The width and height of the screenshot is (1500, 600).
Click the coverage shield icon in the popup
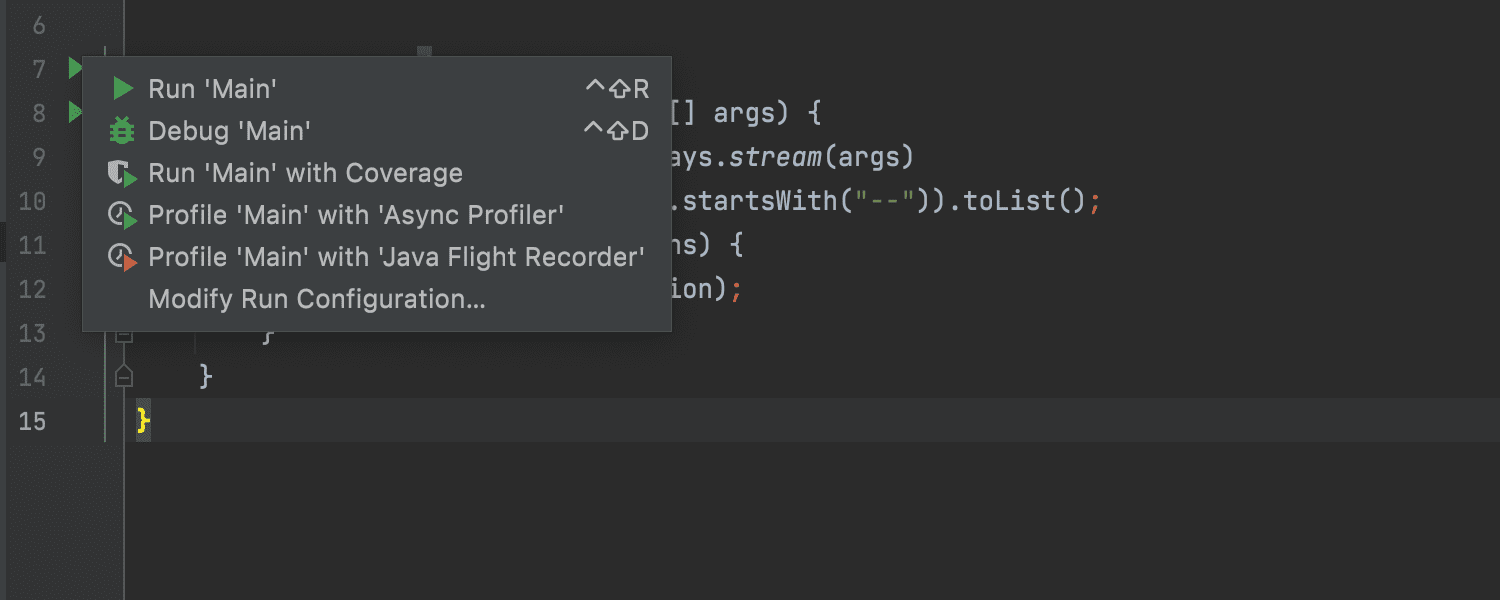pos(123,172)
